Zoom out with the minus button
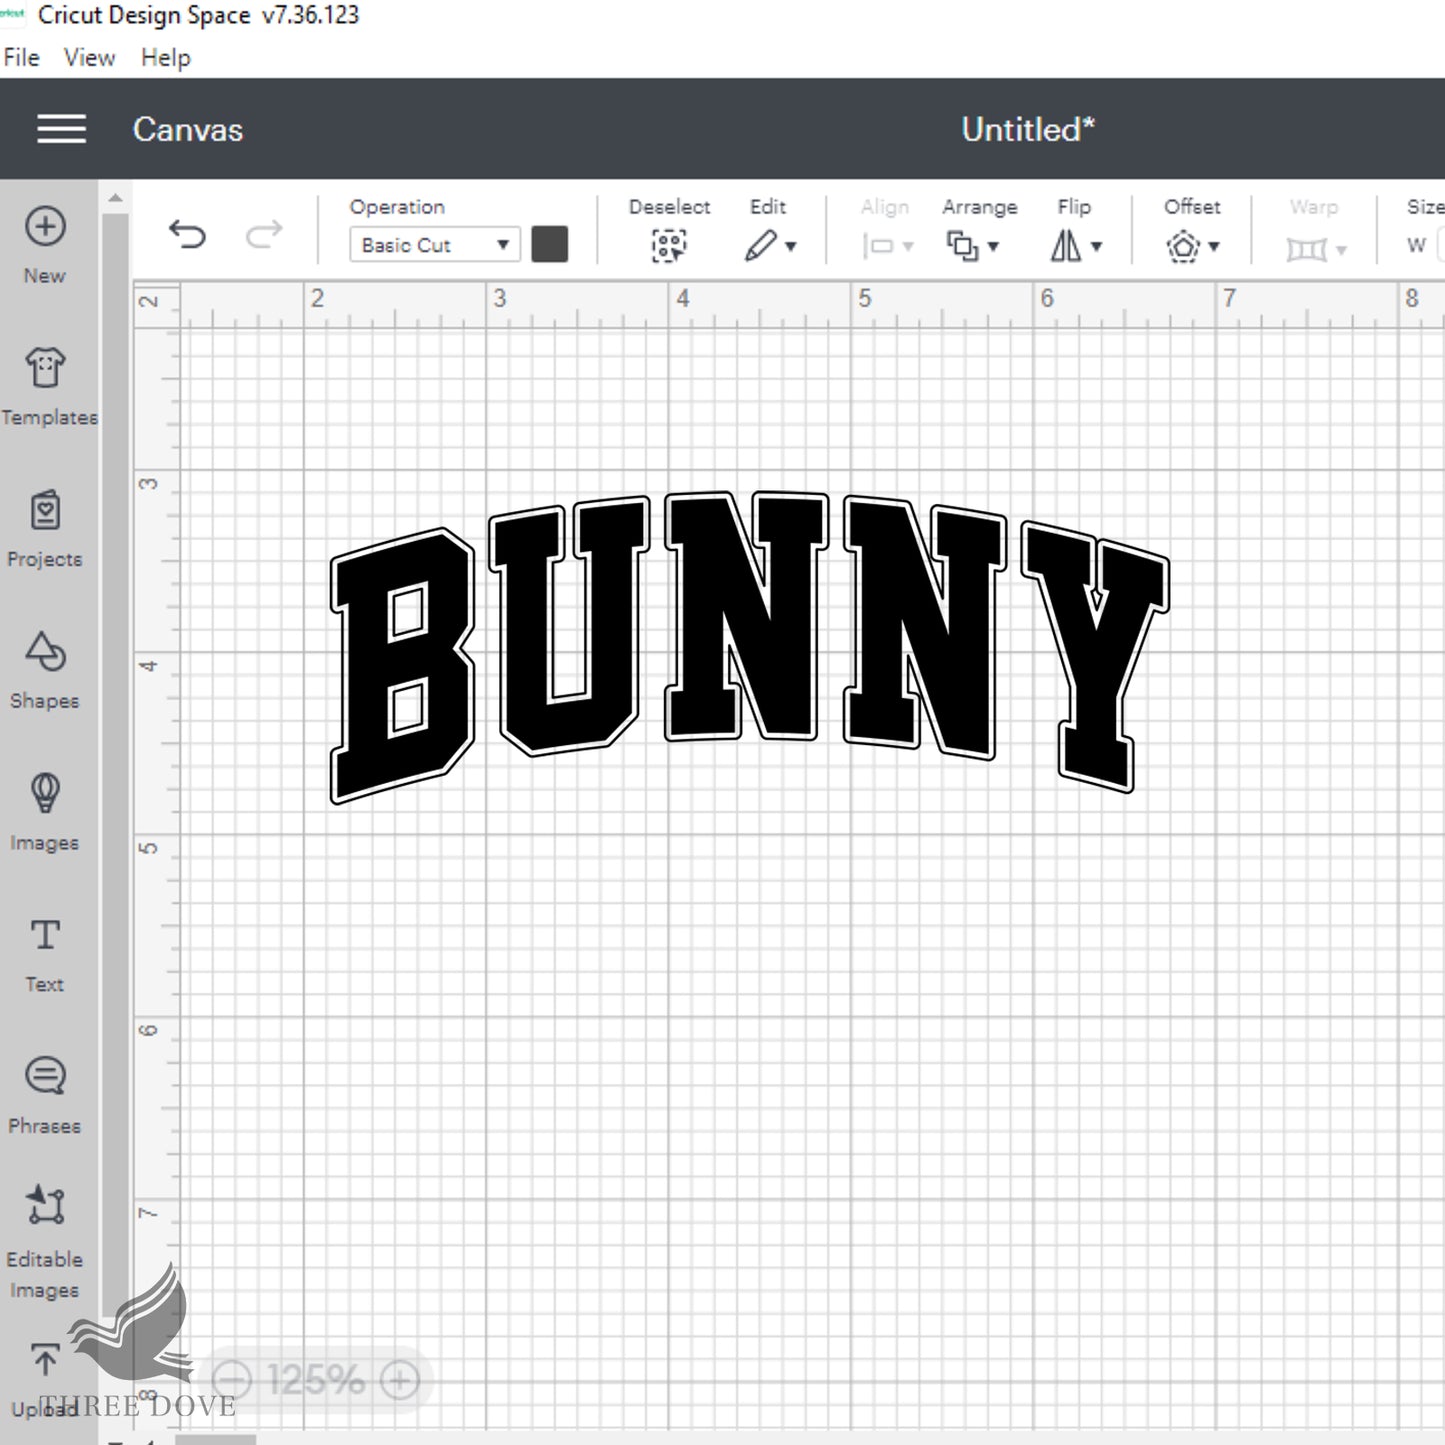1445x1445 pixels. pyautogui.click(x=233, y=1381)
